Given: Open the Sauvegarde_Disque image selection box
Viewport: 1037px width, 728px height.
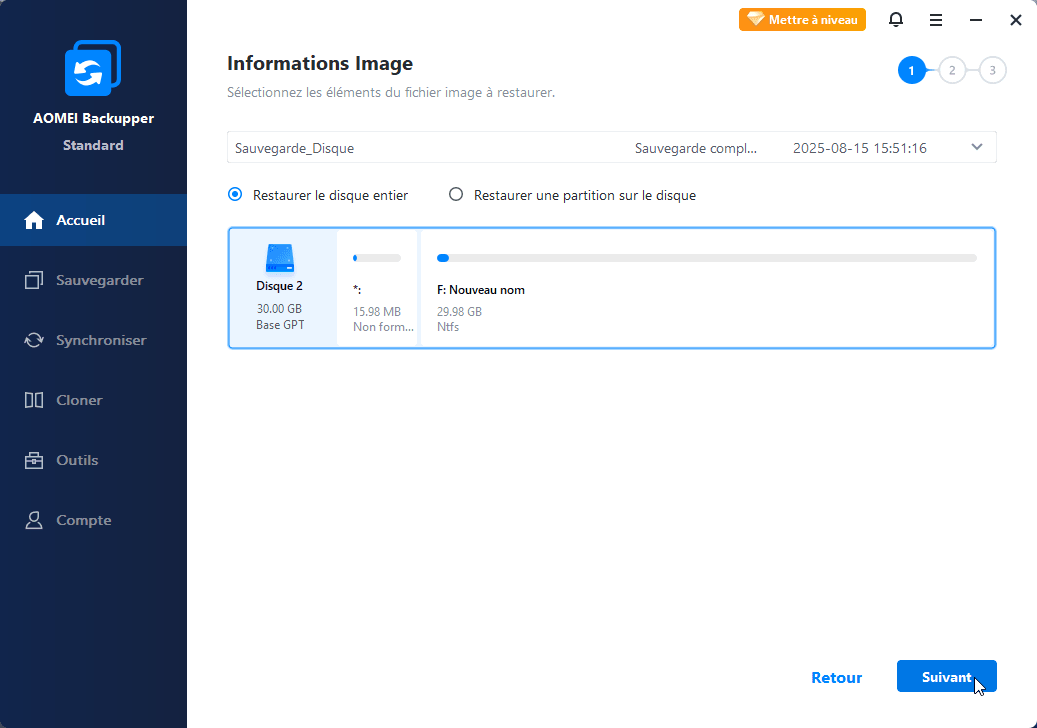Looking at the screenshot, I should 612,147.
